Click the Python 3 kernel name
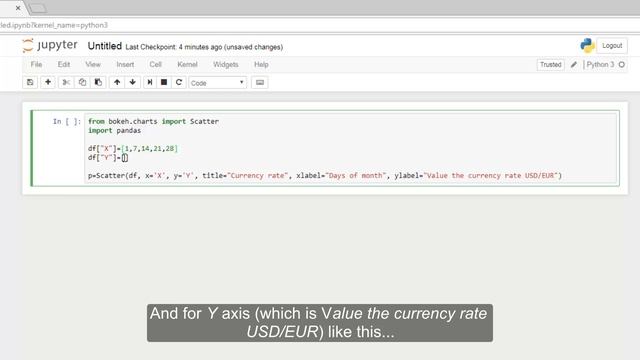 click(600, 64)
